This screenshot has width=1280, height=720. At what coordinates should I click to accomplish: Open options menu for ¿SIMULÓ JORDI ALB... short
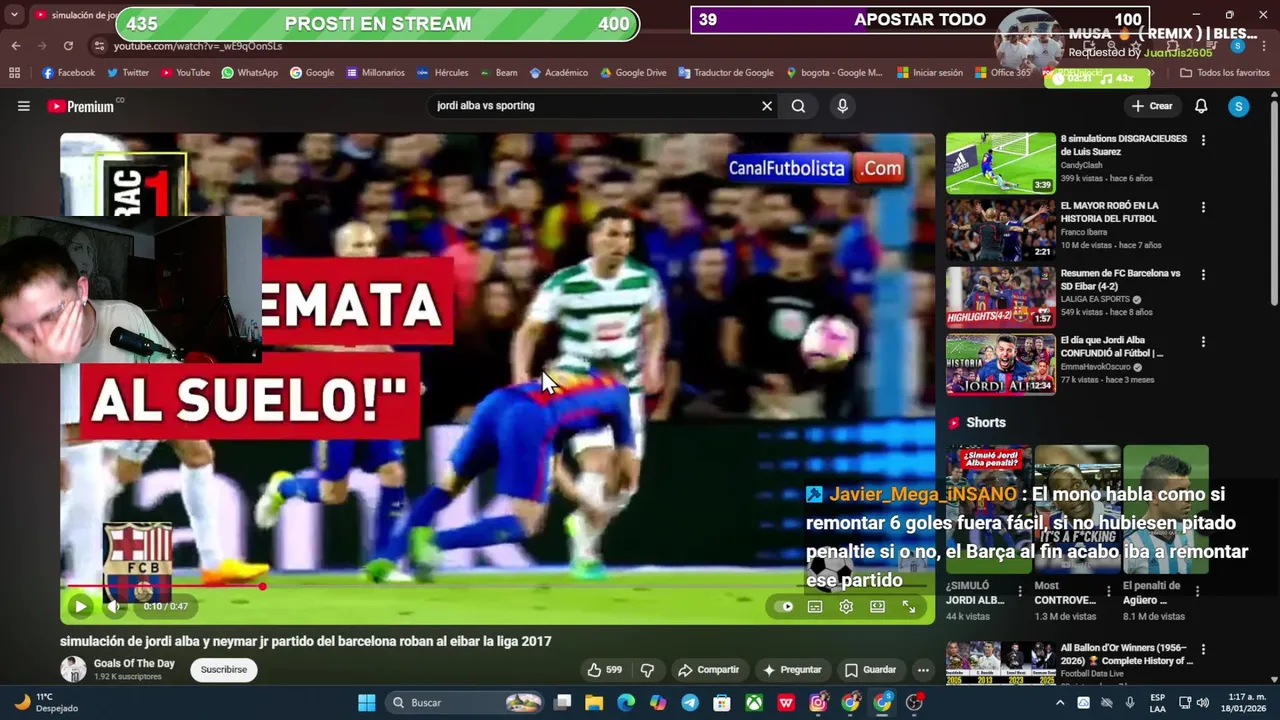tap(1020, 591)
